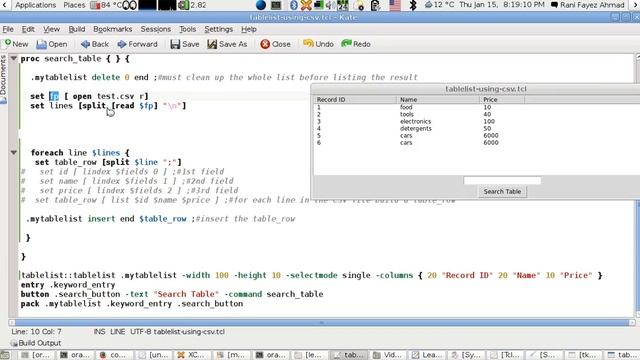
Task: Click the price value 100 in the table
Action: coord(489,121)
